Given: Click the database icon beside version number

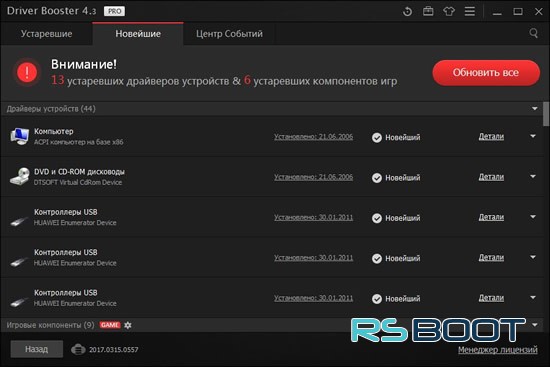Looking at the screenshot, I should point(78,349).
